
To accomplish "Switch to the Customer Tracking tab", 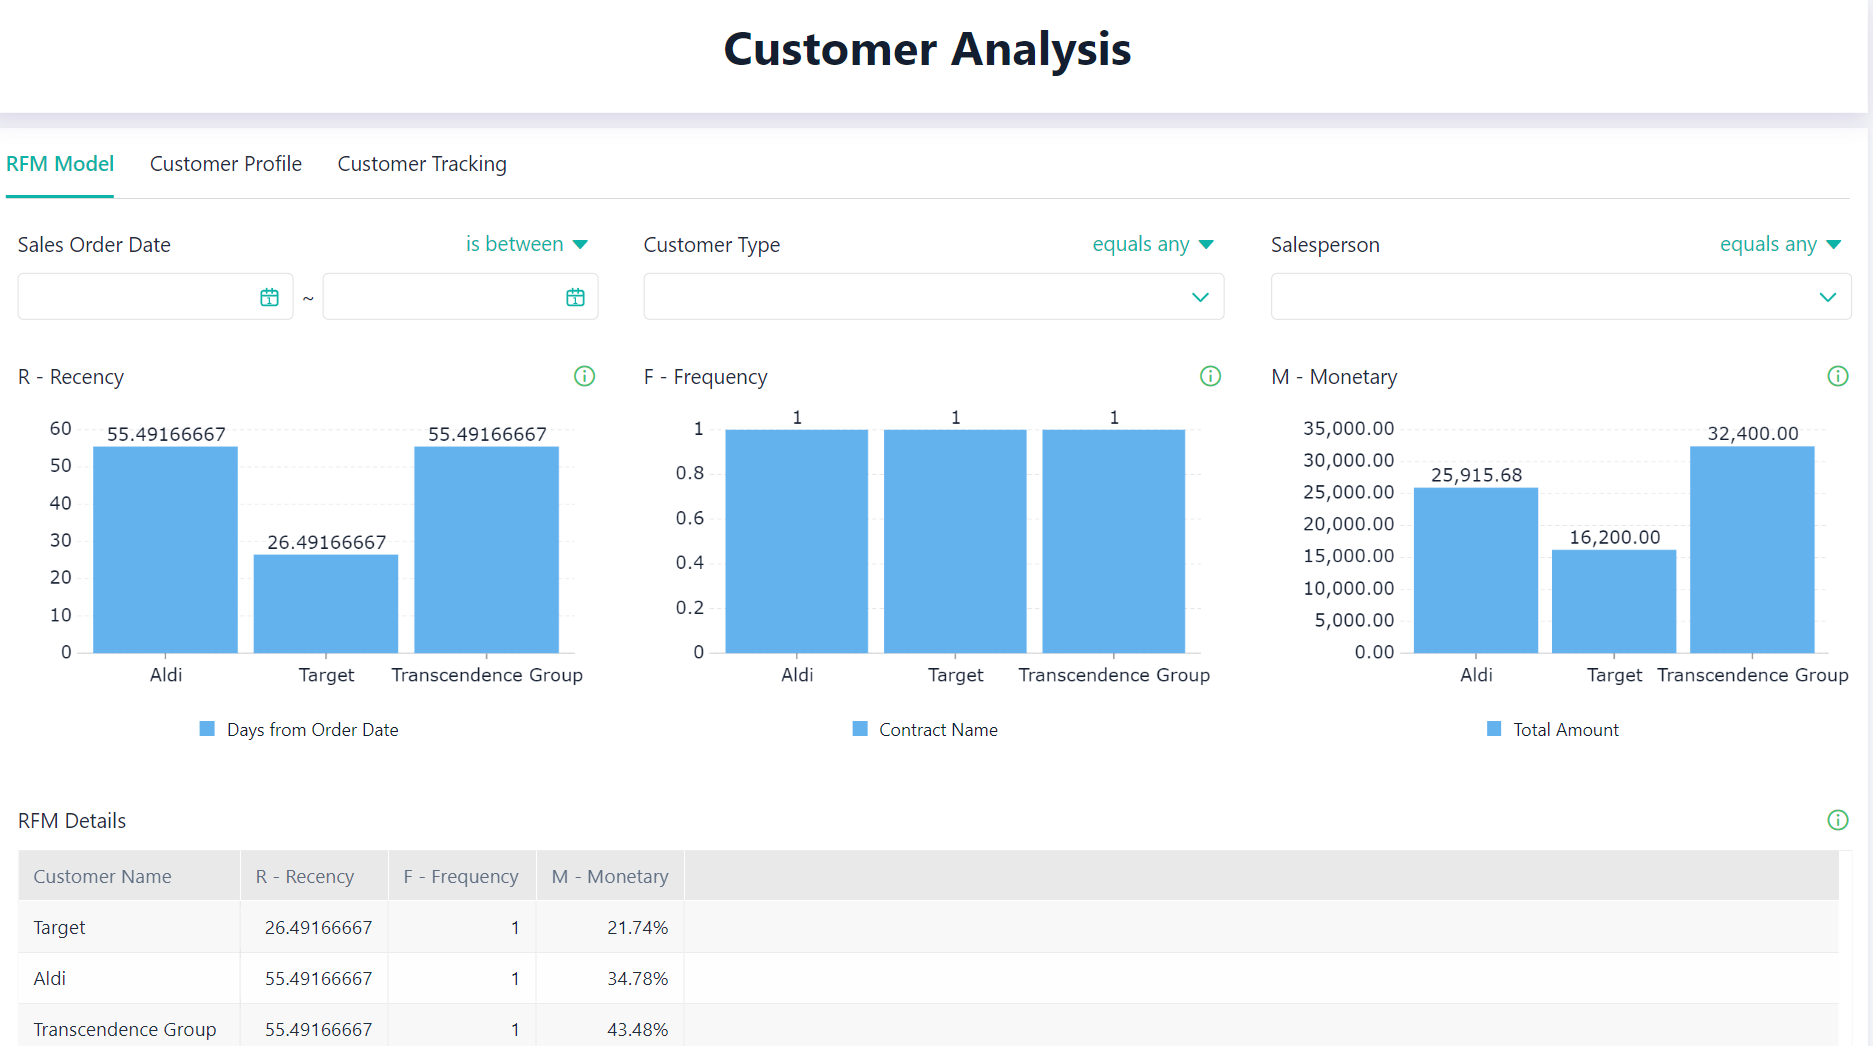I will [422, 164].
